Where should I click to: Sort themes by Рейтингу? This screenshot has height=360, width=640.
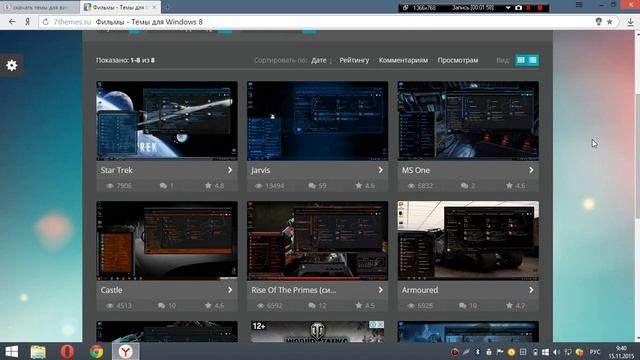pyautogui.click(x=354, y=60)
